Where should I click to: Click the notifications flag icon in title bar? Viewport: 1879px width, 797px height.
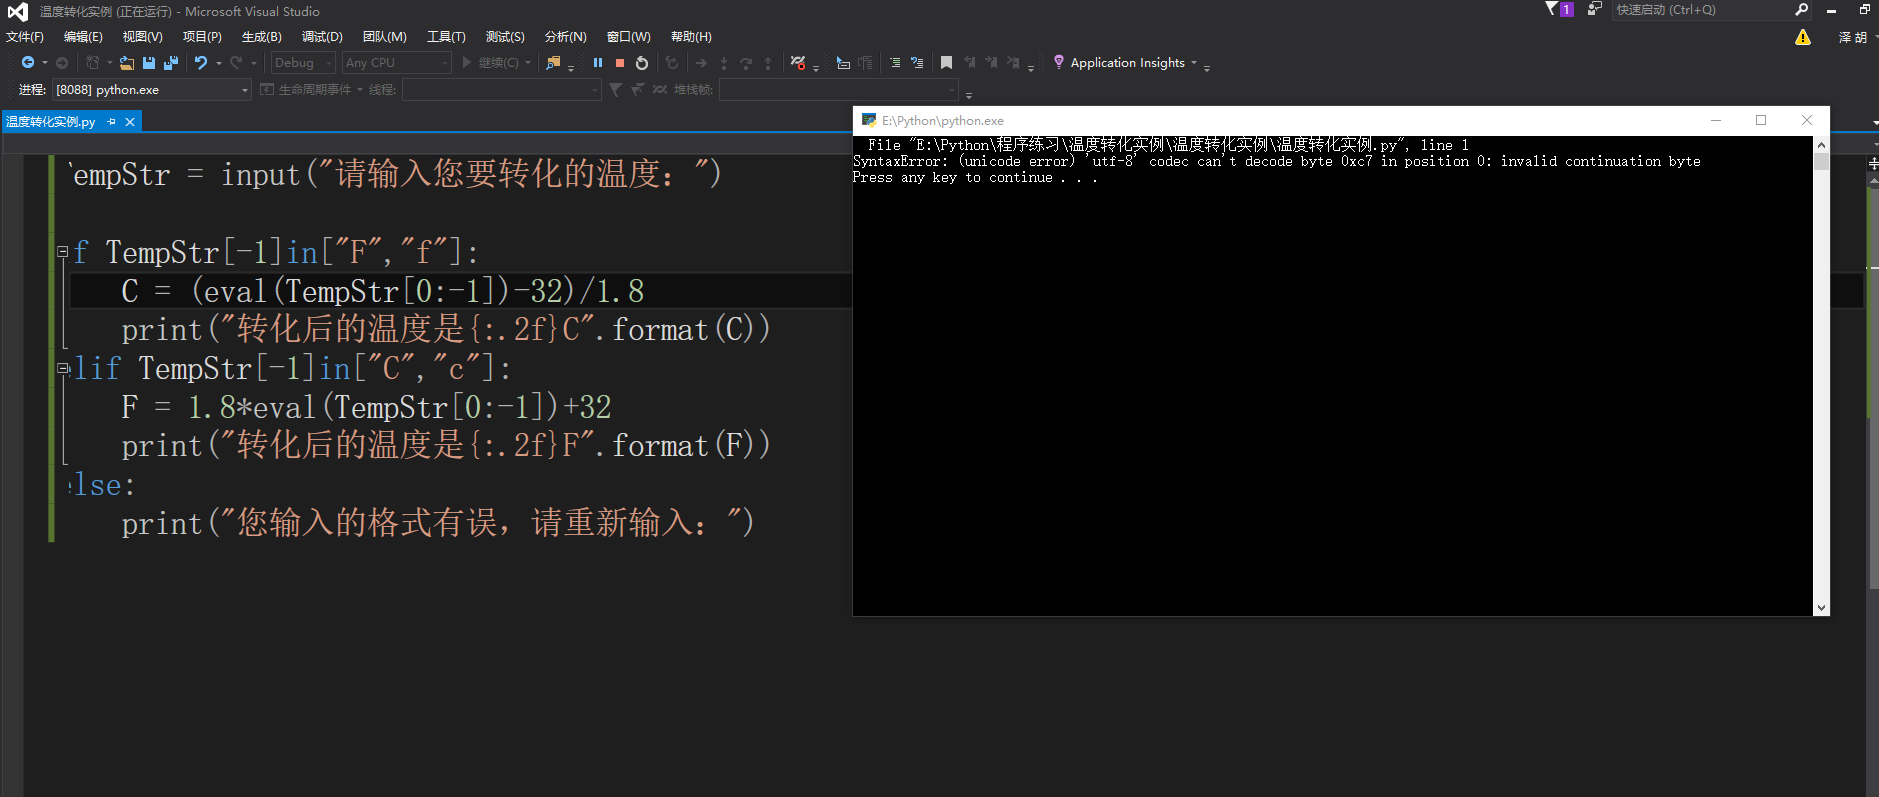point(1552,9)
